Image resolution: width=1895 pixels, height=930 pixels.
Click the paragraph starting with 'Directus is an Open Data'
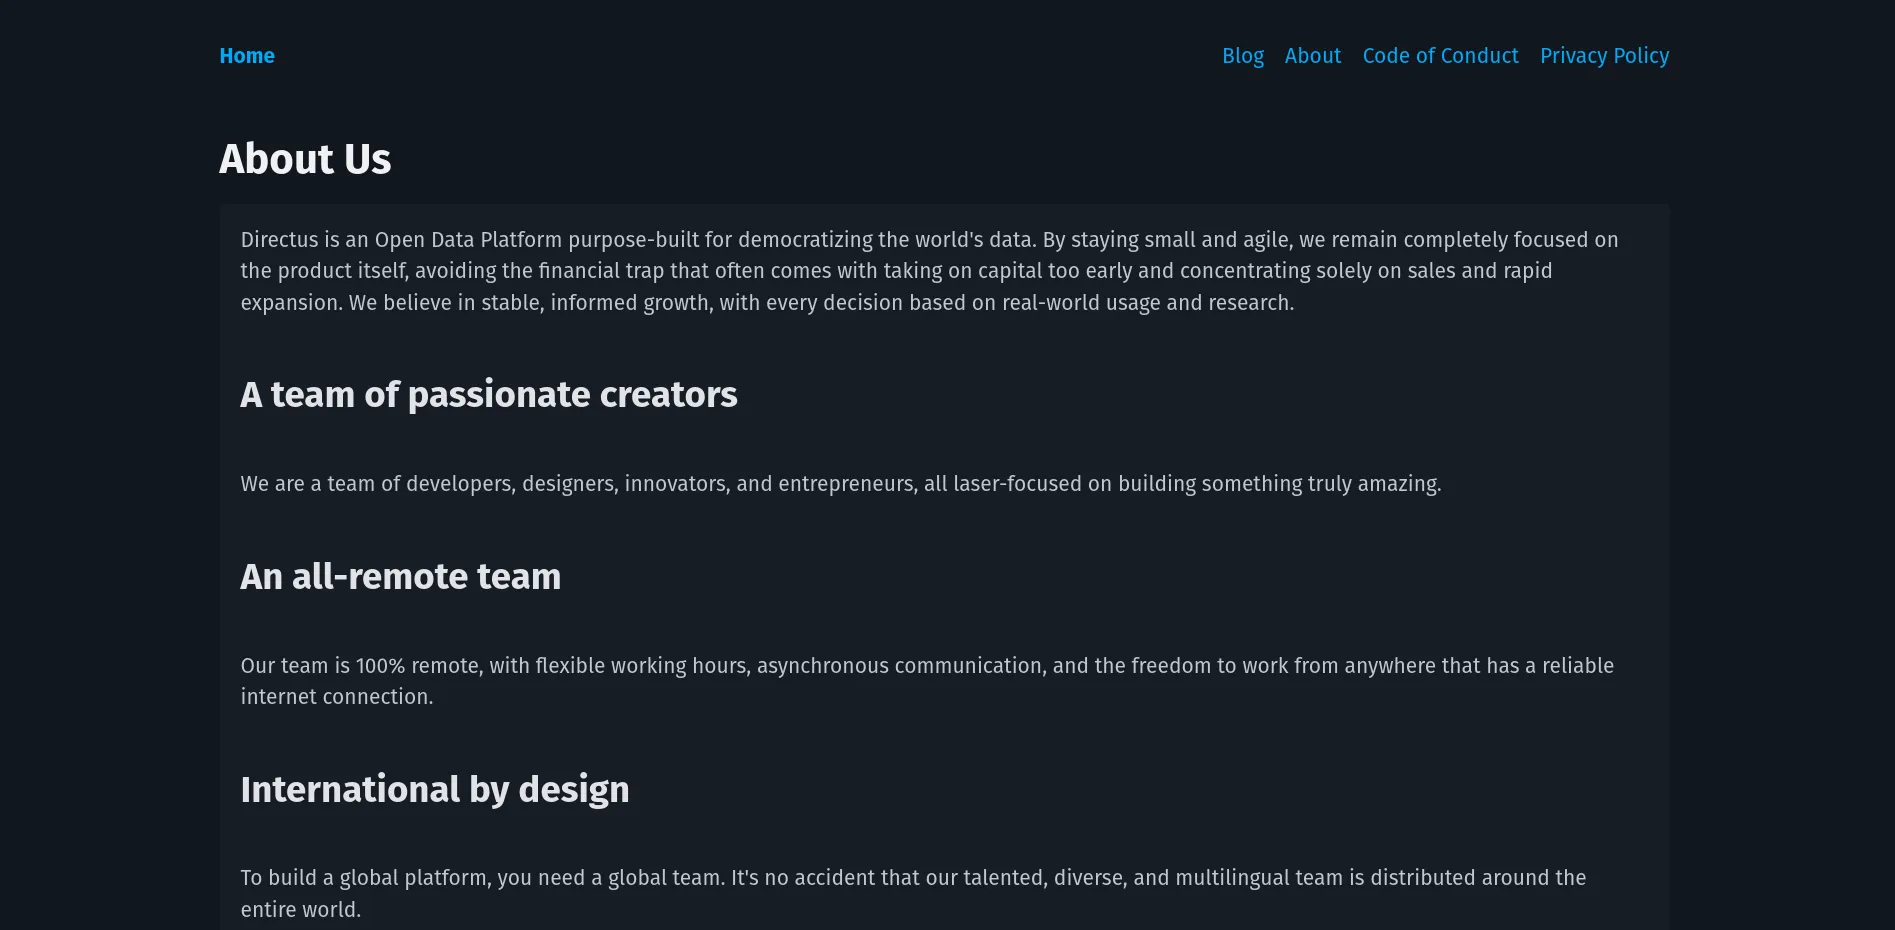(900, 271)
